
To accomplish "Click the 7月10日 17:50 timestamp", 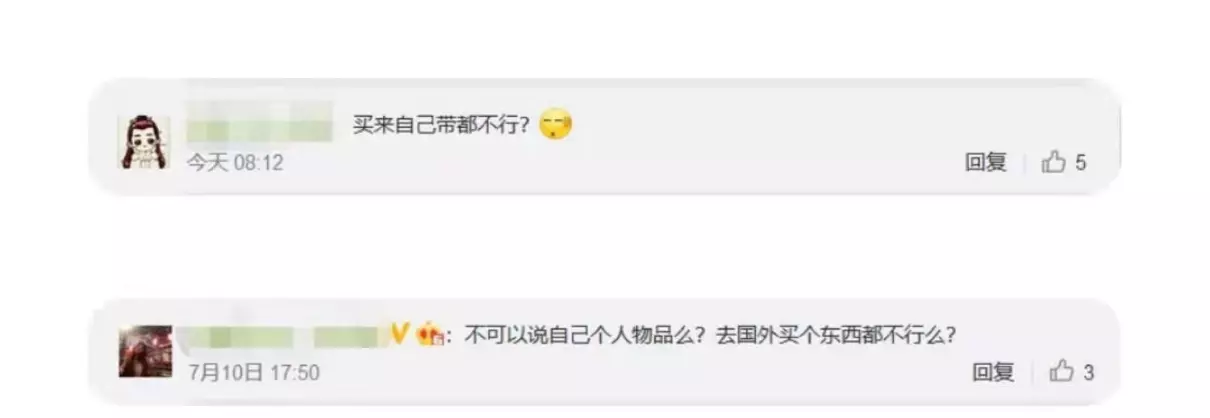I will 254,373.
